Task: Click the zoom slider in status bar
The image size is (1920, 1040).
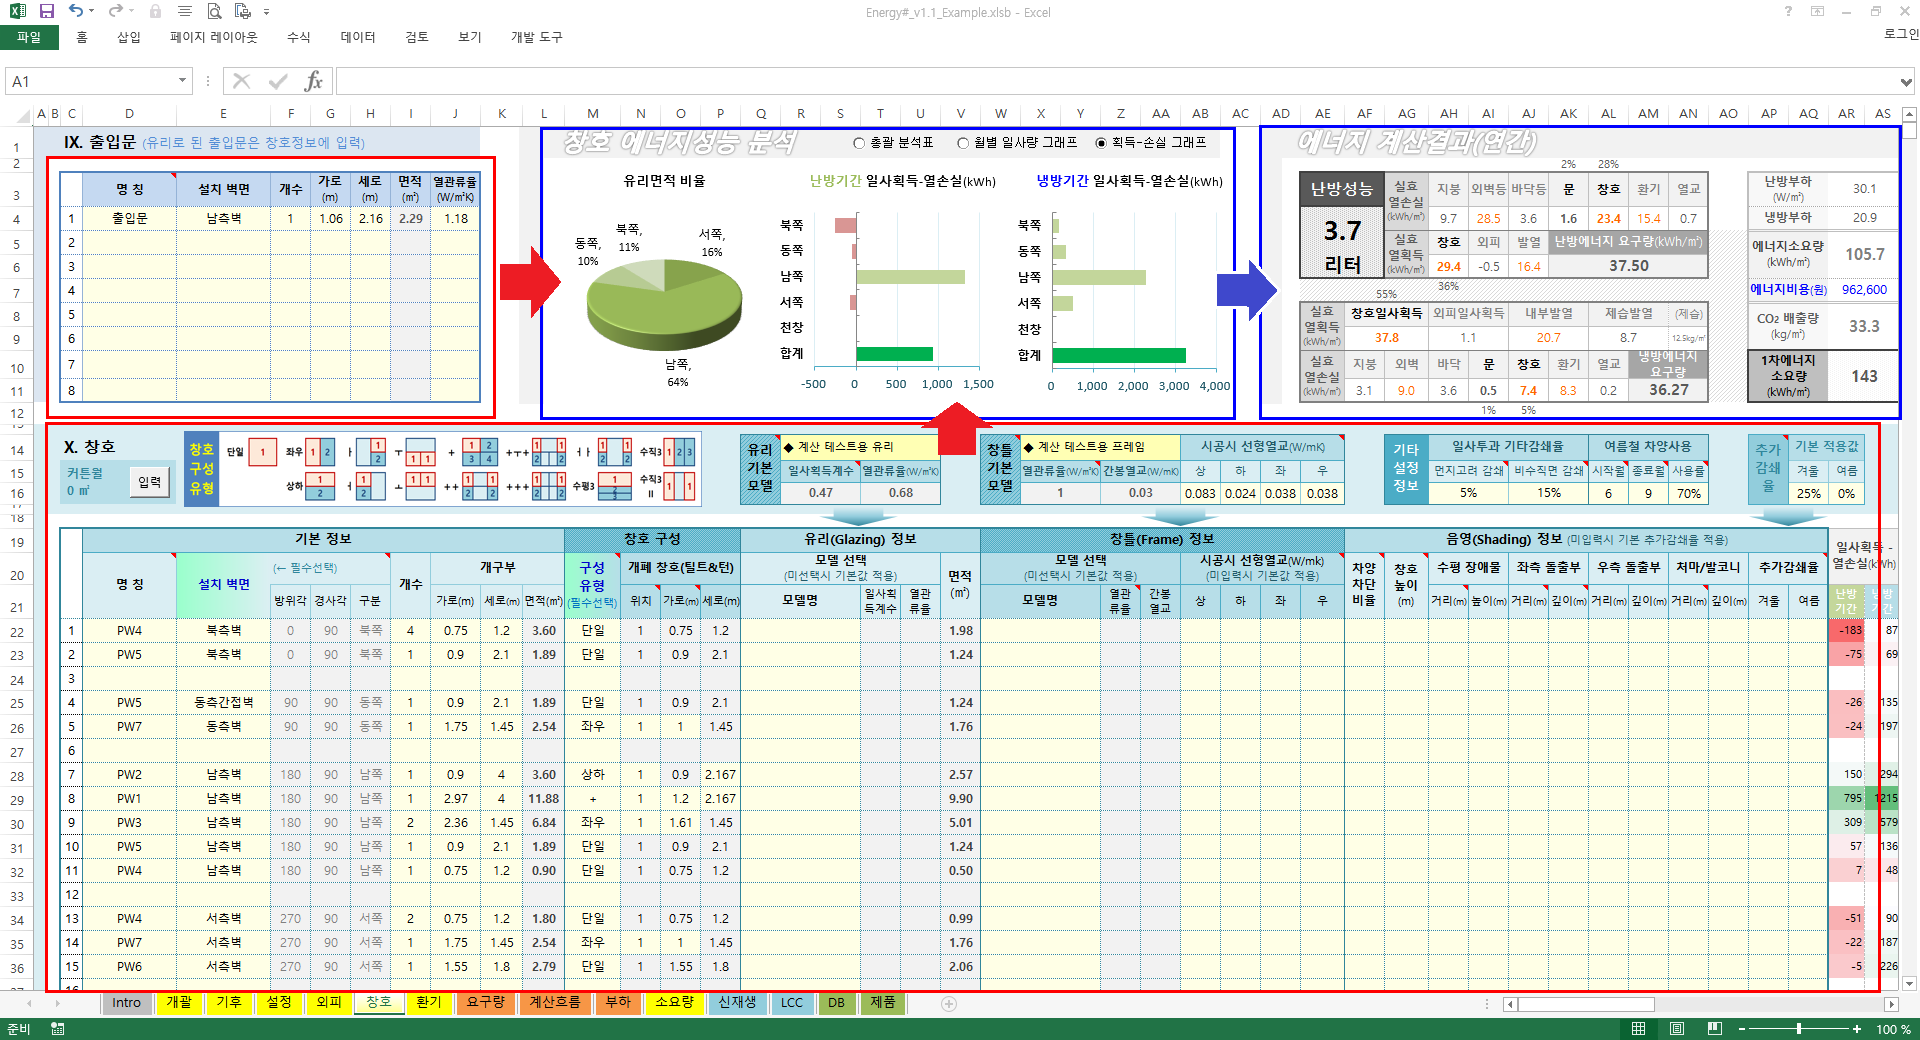Action: pos(1798,1029)
